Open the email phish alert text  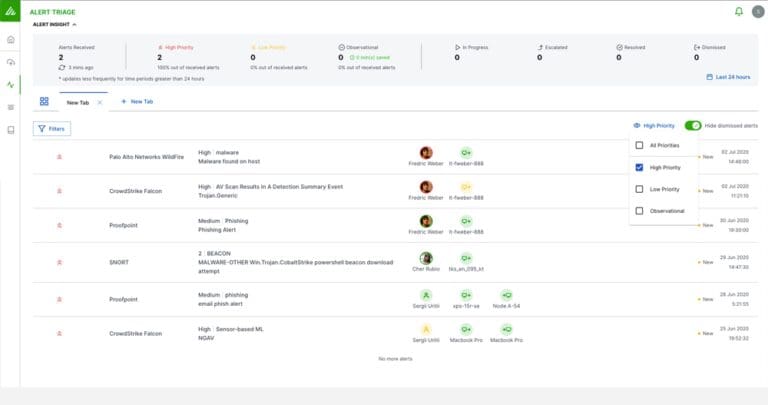[x=220, y=304]
